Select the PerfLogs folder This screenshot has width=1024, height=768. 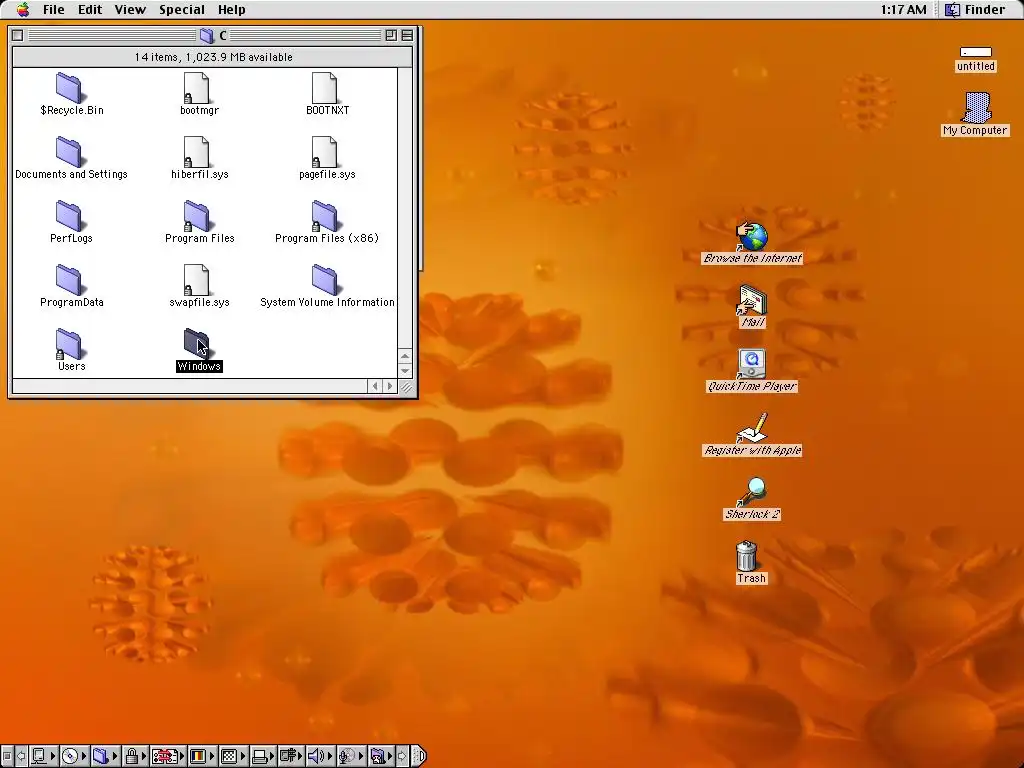(x=71, y=222)
